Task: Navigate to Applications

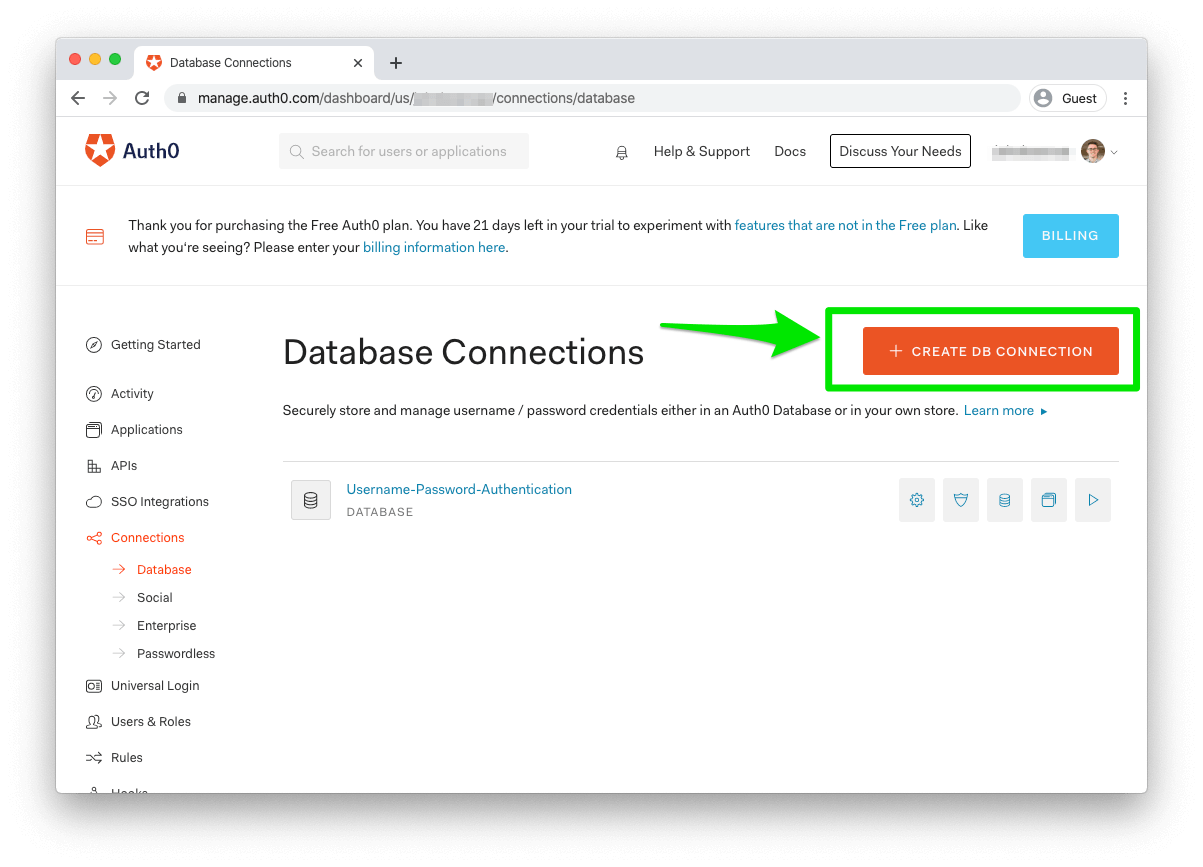Action: (x=147, y=430)
